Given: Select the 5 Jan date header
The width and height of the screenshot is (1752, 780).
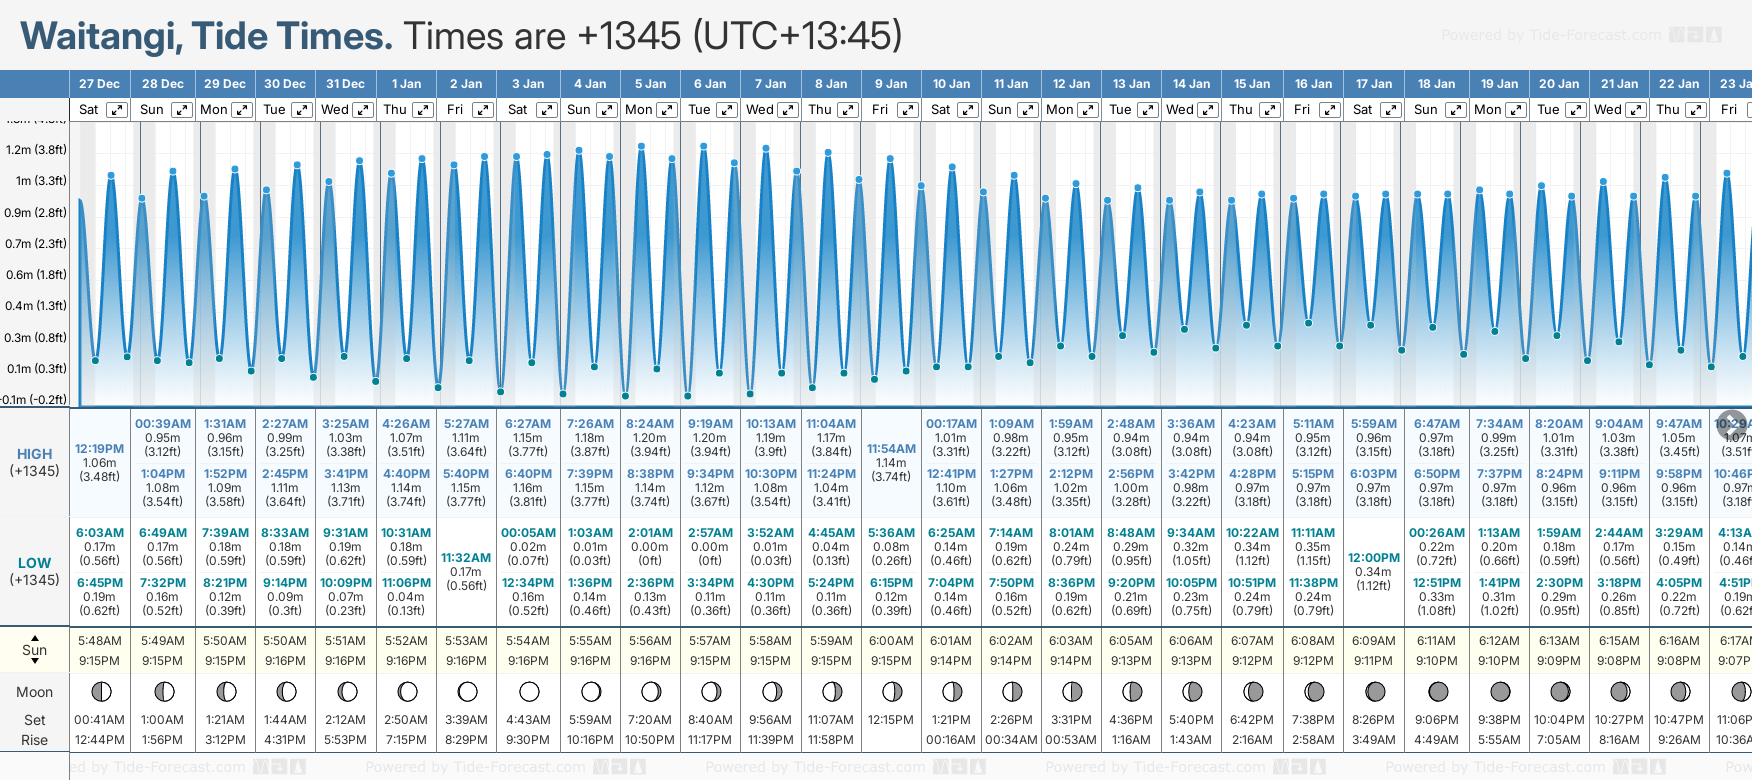Looking at the screenshot, I should click(651, 84).
